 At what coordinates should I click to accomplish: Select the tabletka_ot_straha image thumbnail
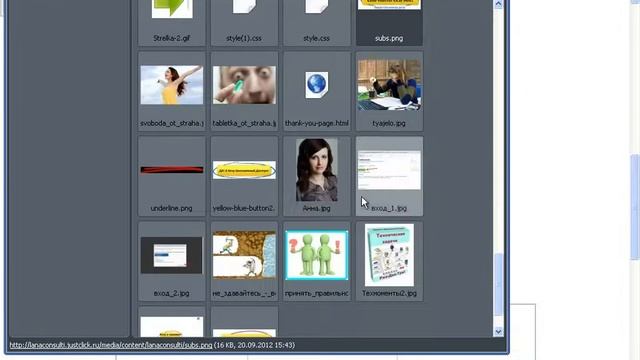click(x=244, y=85)
